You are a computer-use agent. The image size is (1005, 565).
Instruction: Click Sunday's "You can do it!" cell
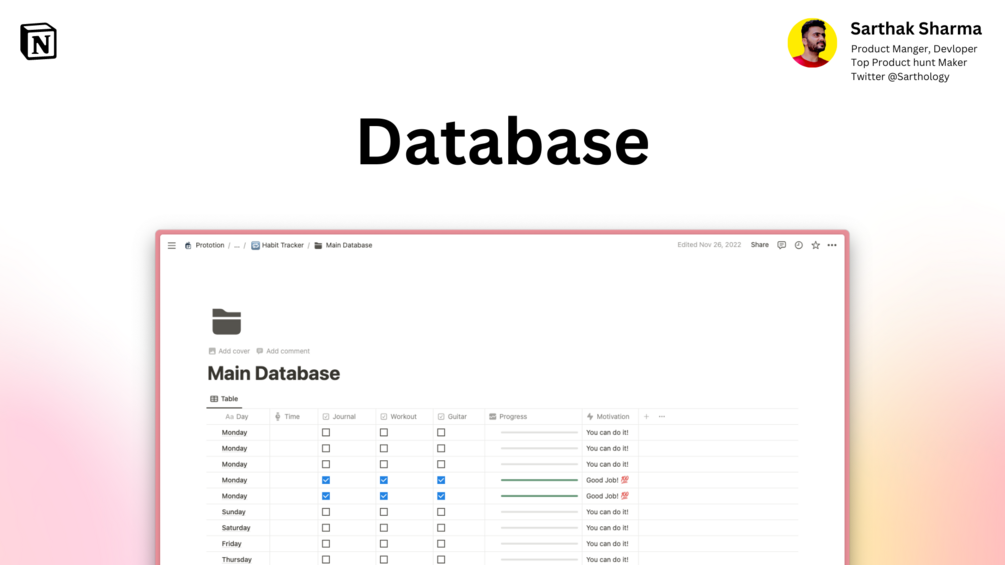608,512
